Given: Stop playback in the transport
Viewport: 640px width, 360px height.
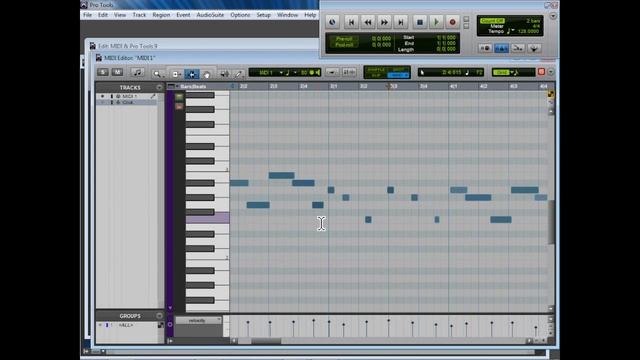Looking at the screenshot, I should tap(420, 22).
